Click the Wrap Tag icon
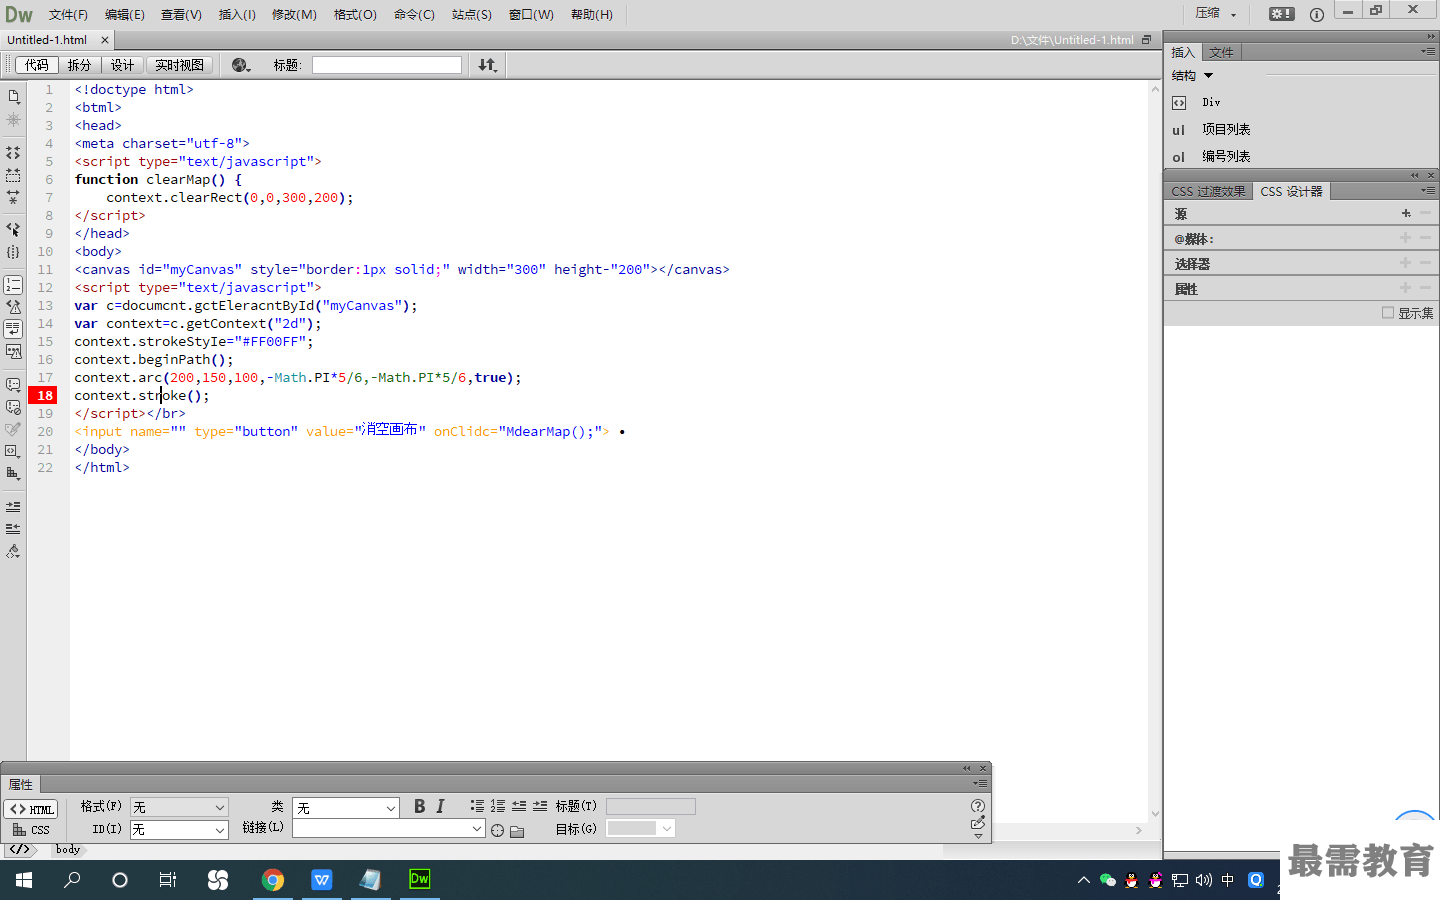The image size is (1440, 900). 14,429
